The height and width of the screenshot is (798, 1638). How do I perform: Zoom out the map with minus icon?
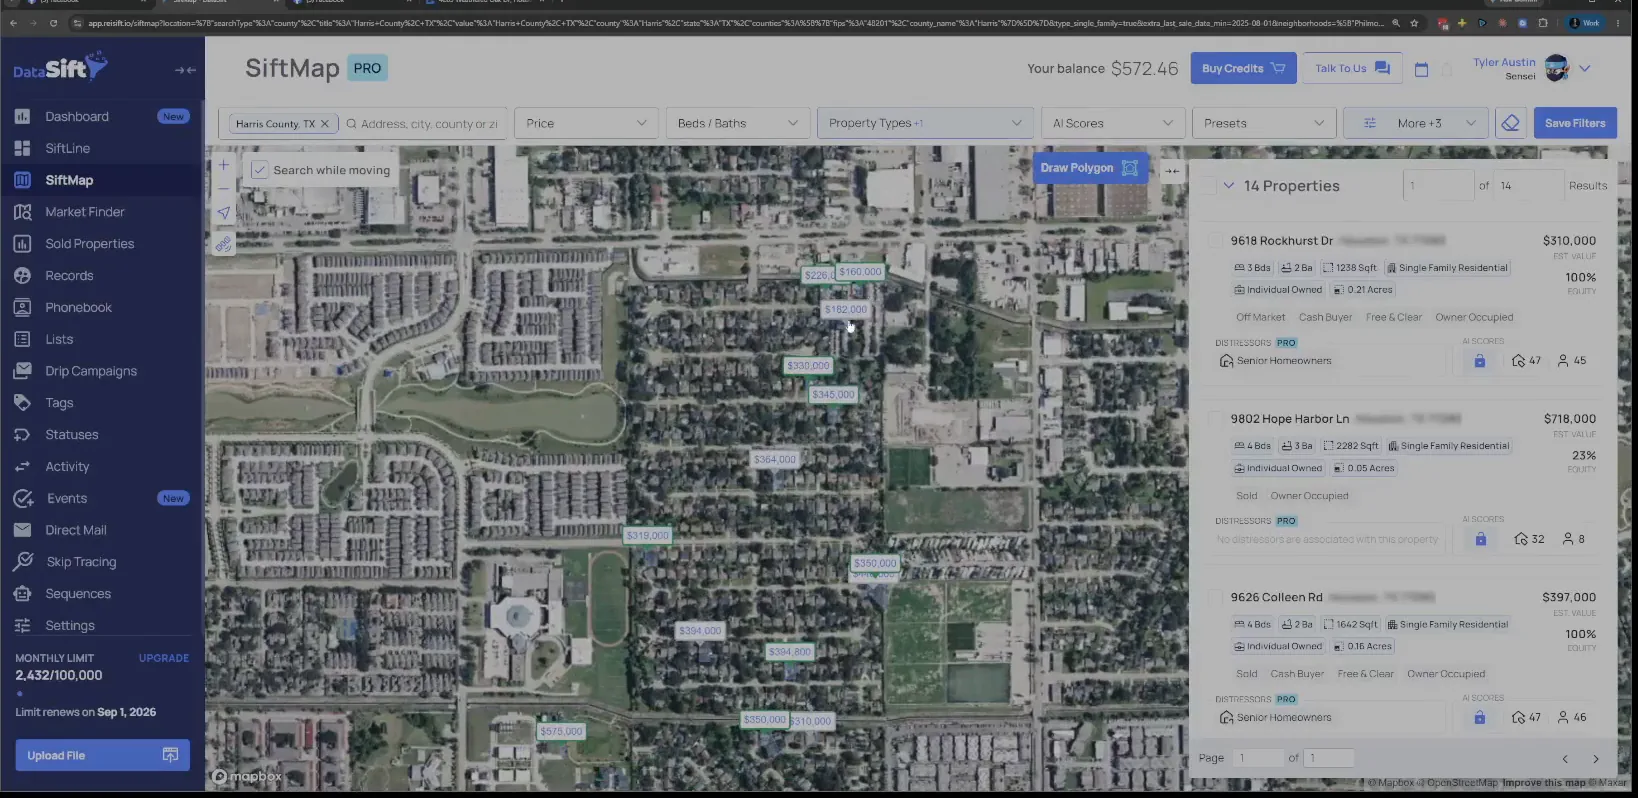point(224,188)
